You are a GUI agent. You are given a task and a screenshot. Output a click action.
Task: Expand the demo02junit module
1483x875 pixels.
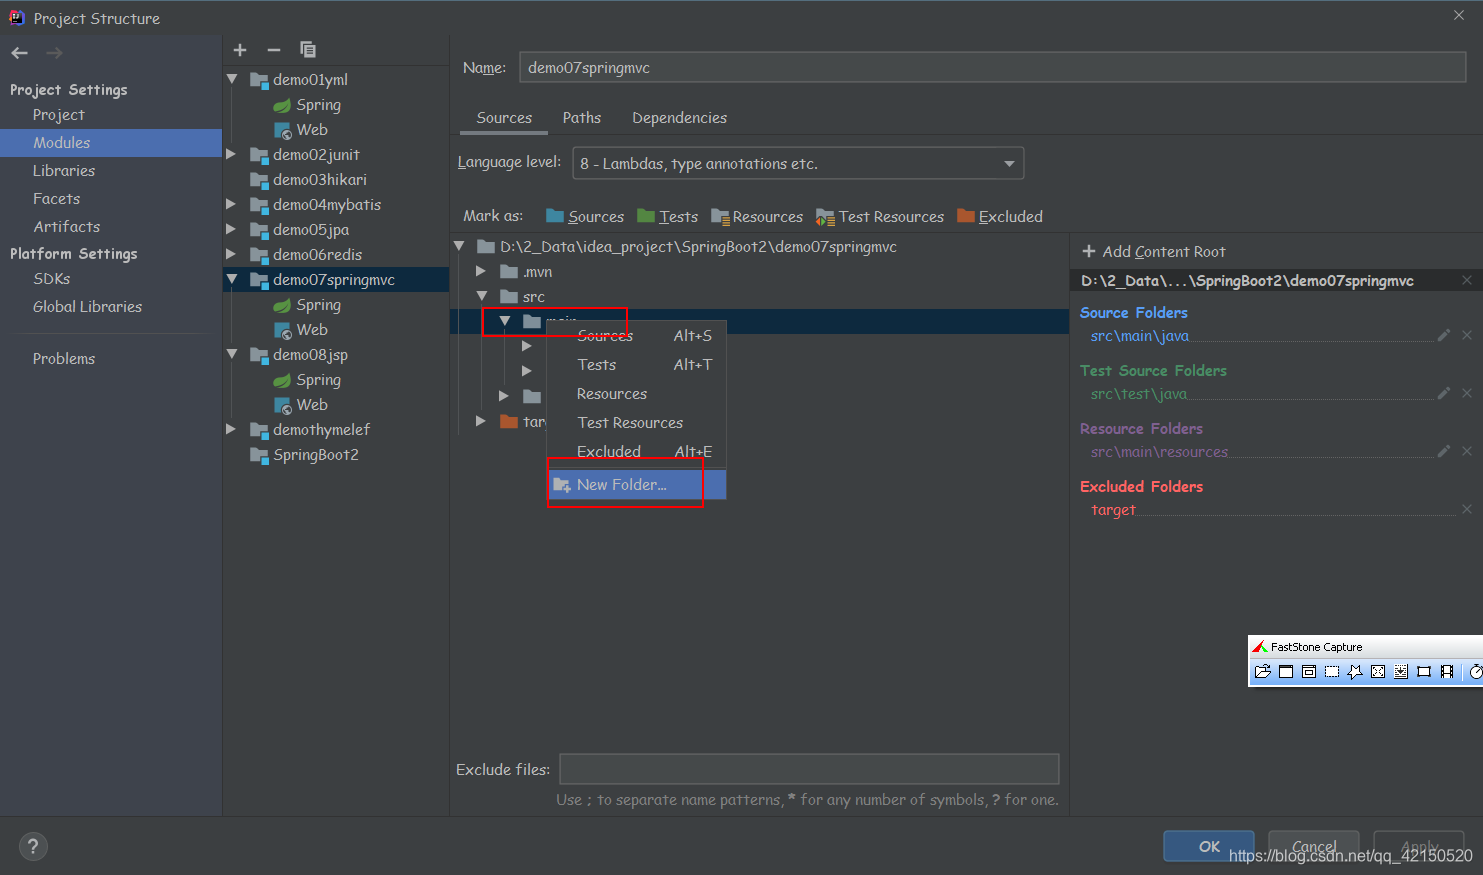[x=232, y=155]
